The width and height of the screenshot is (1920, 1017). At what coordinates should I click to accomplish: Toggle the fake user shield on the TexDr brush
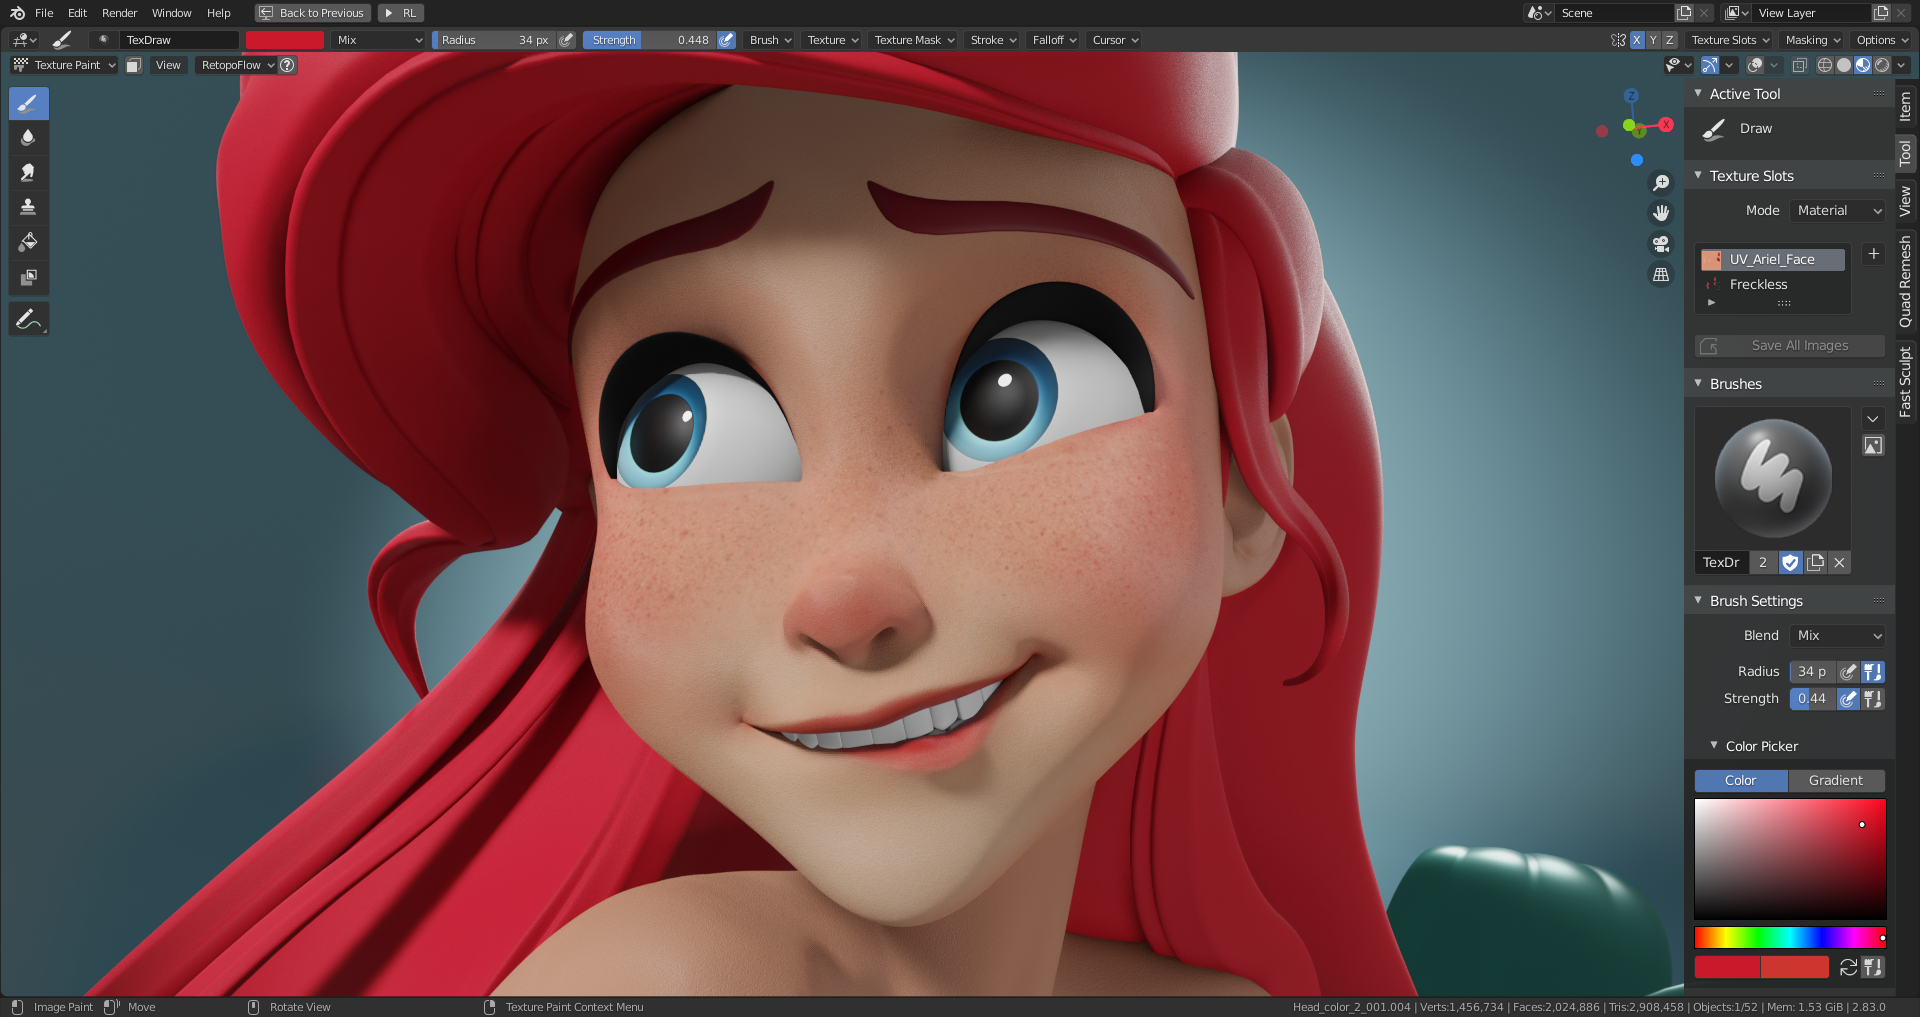(1790, 562)
